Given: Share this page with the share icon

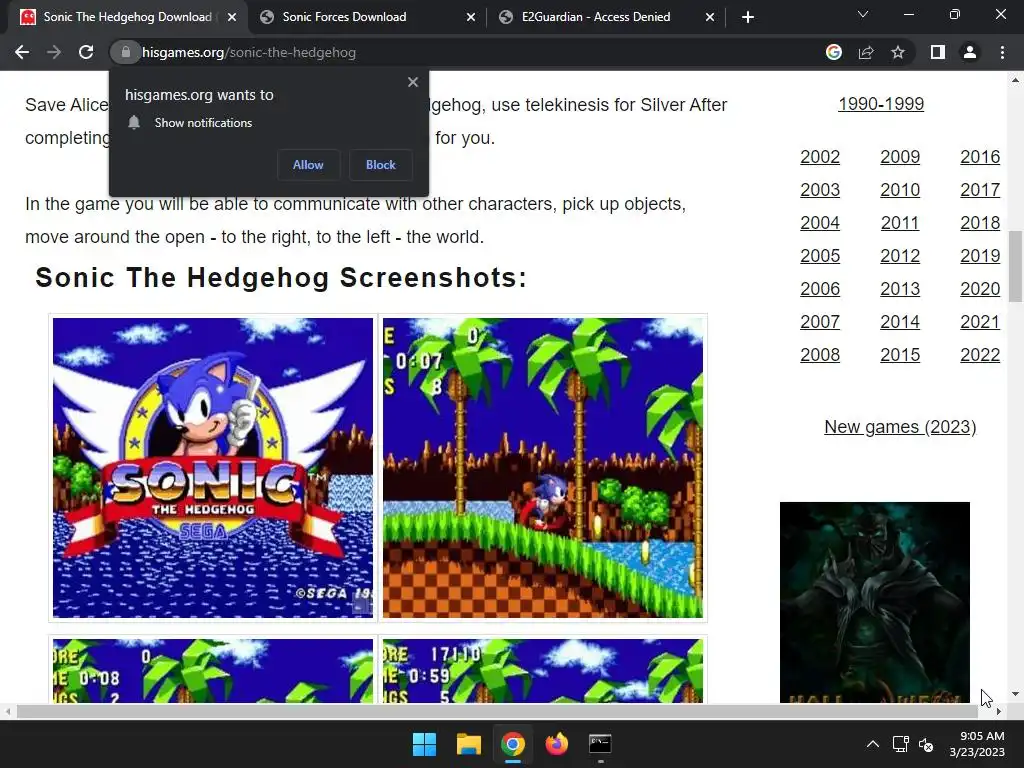Looking at the screenshot, I should coord(866,52).
